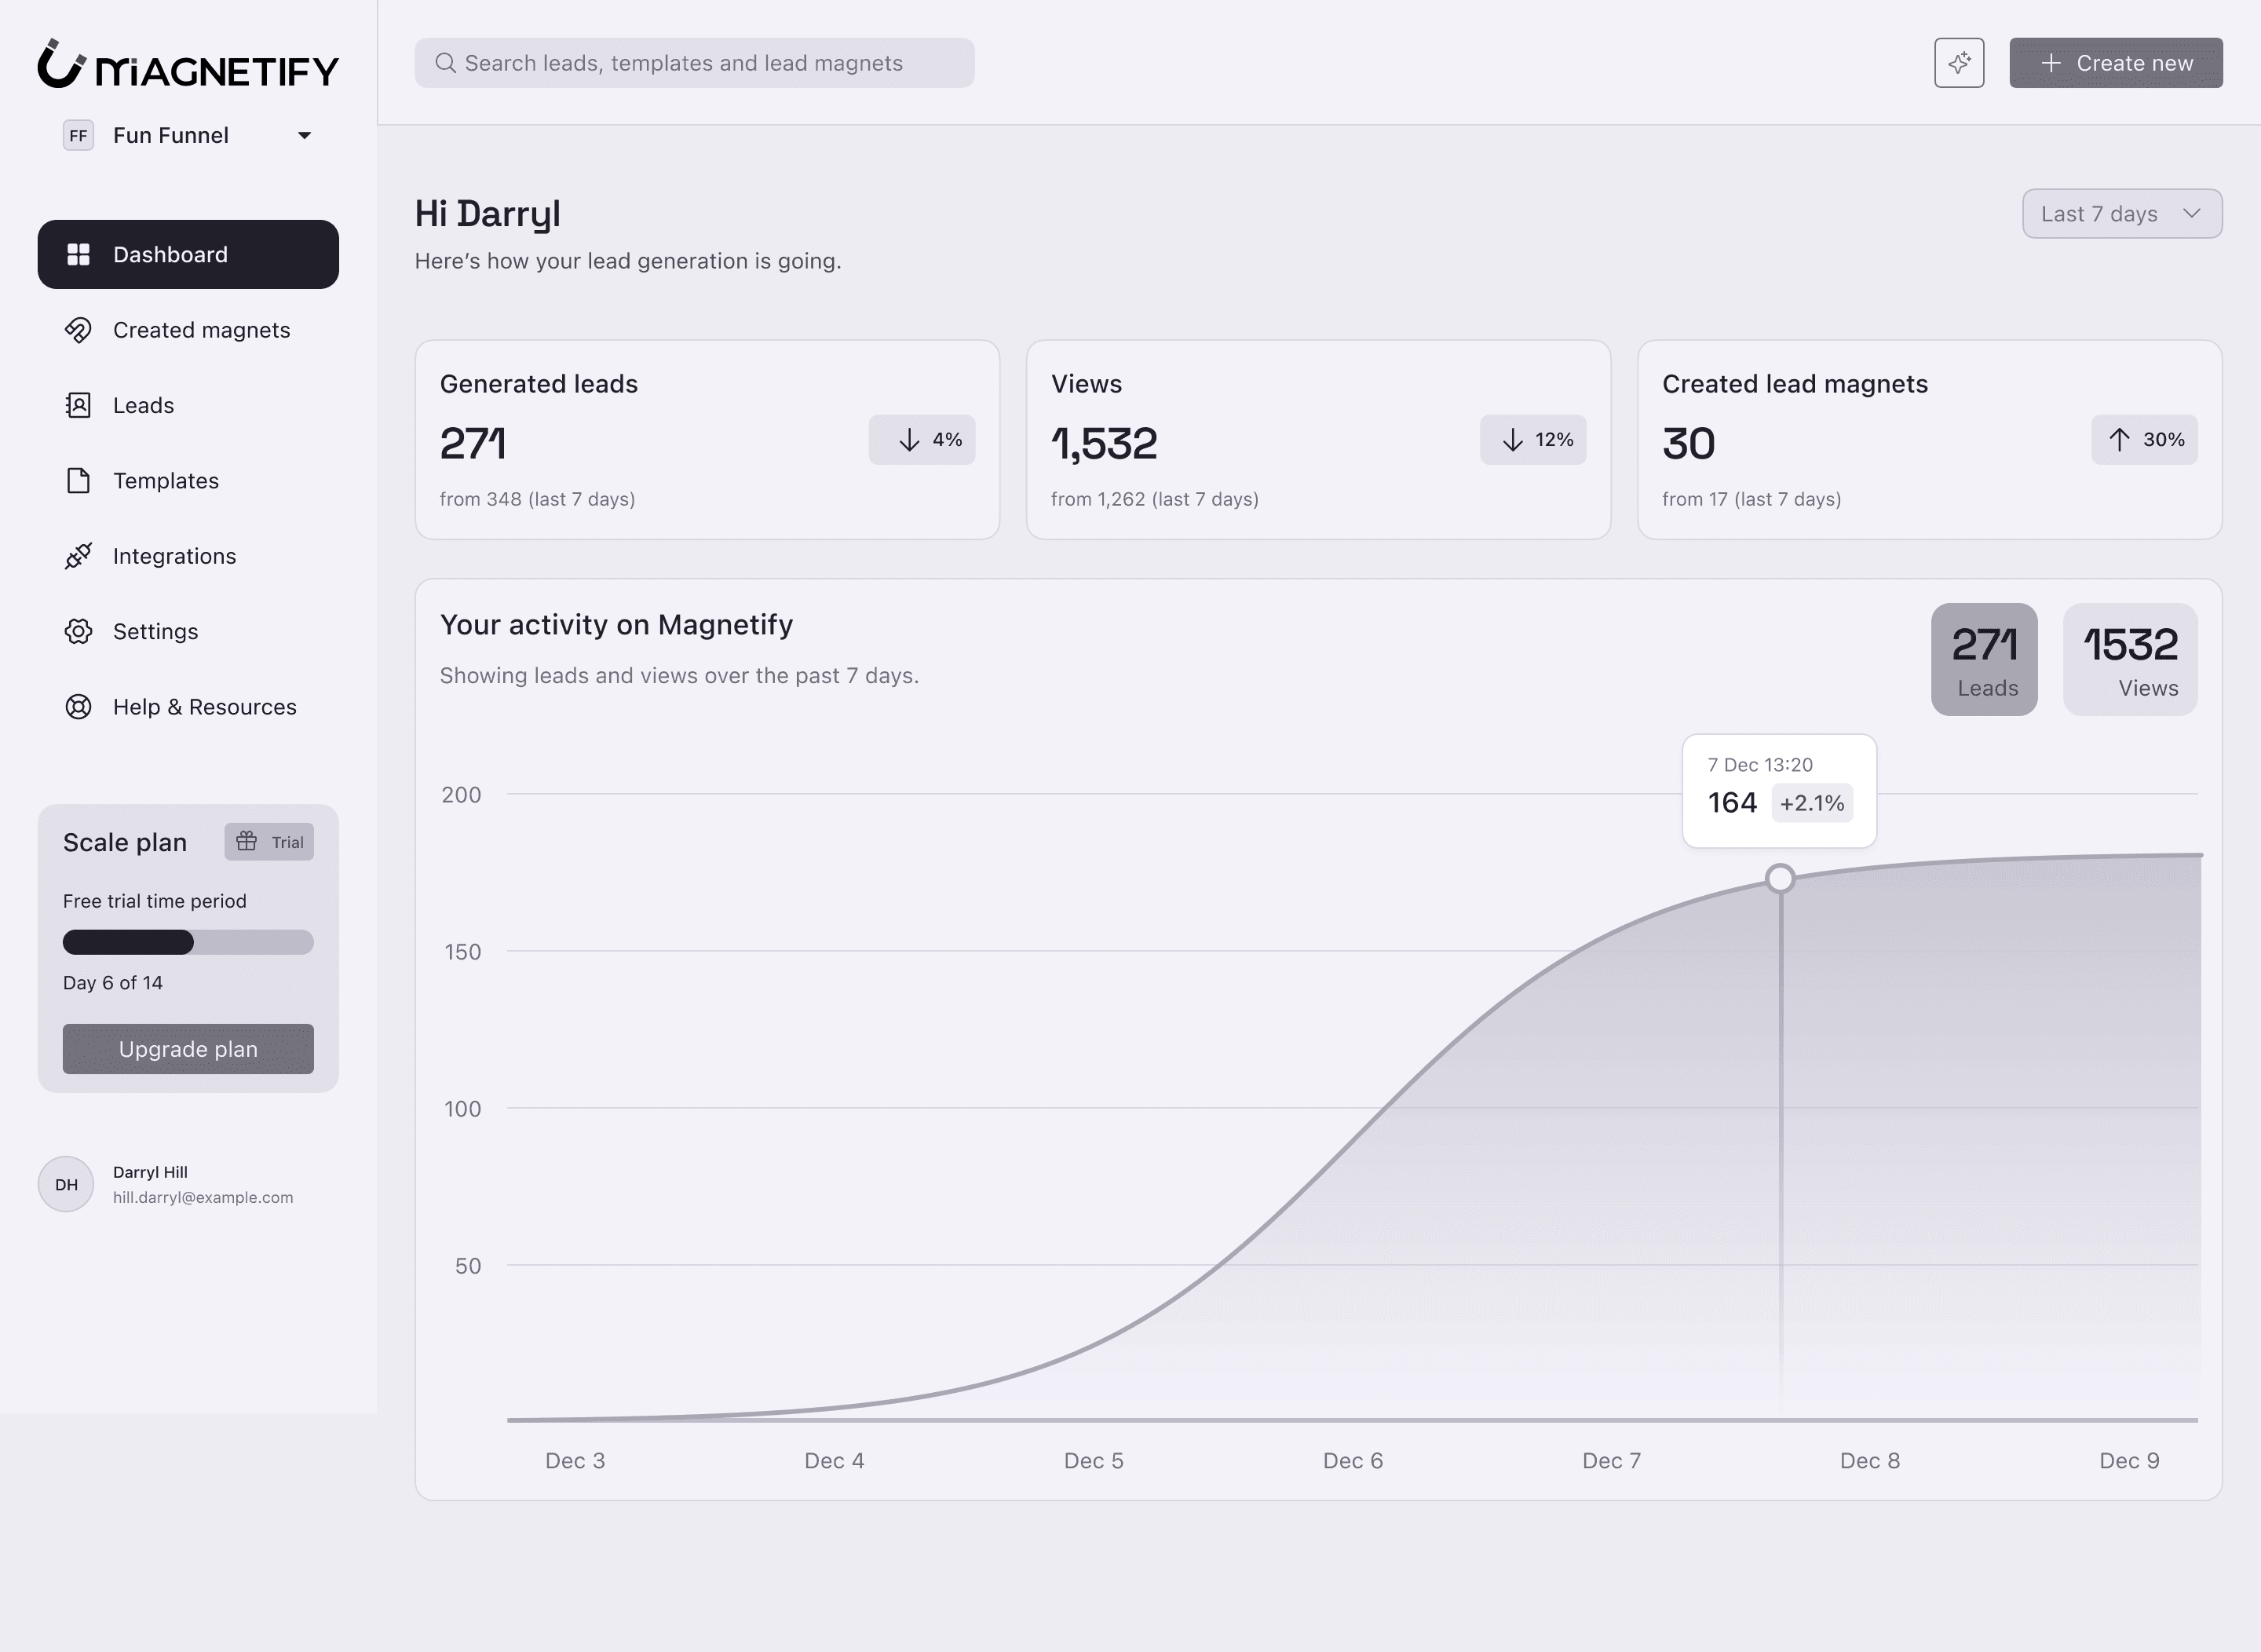2261x1652 pixels.
Task: Click the Created magnets sidebar icon
Action: click(x=78, y=330)
